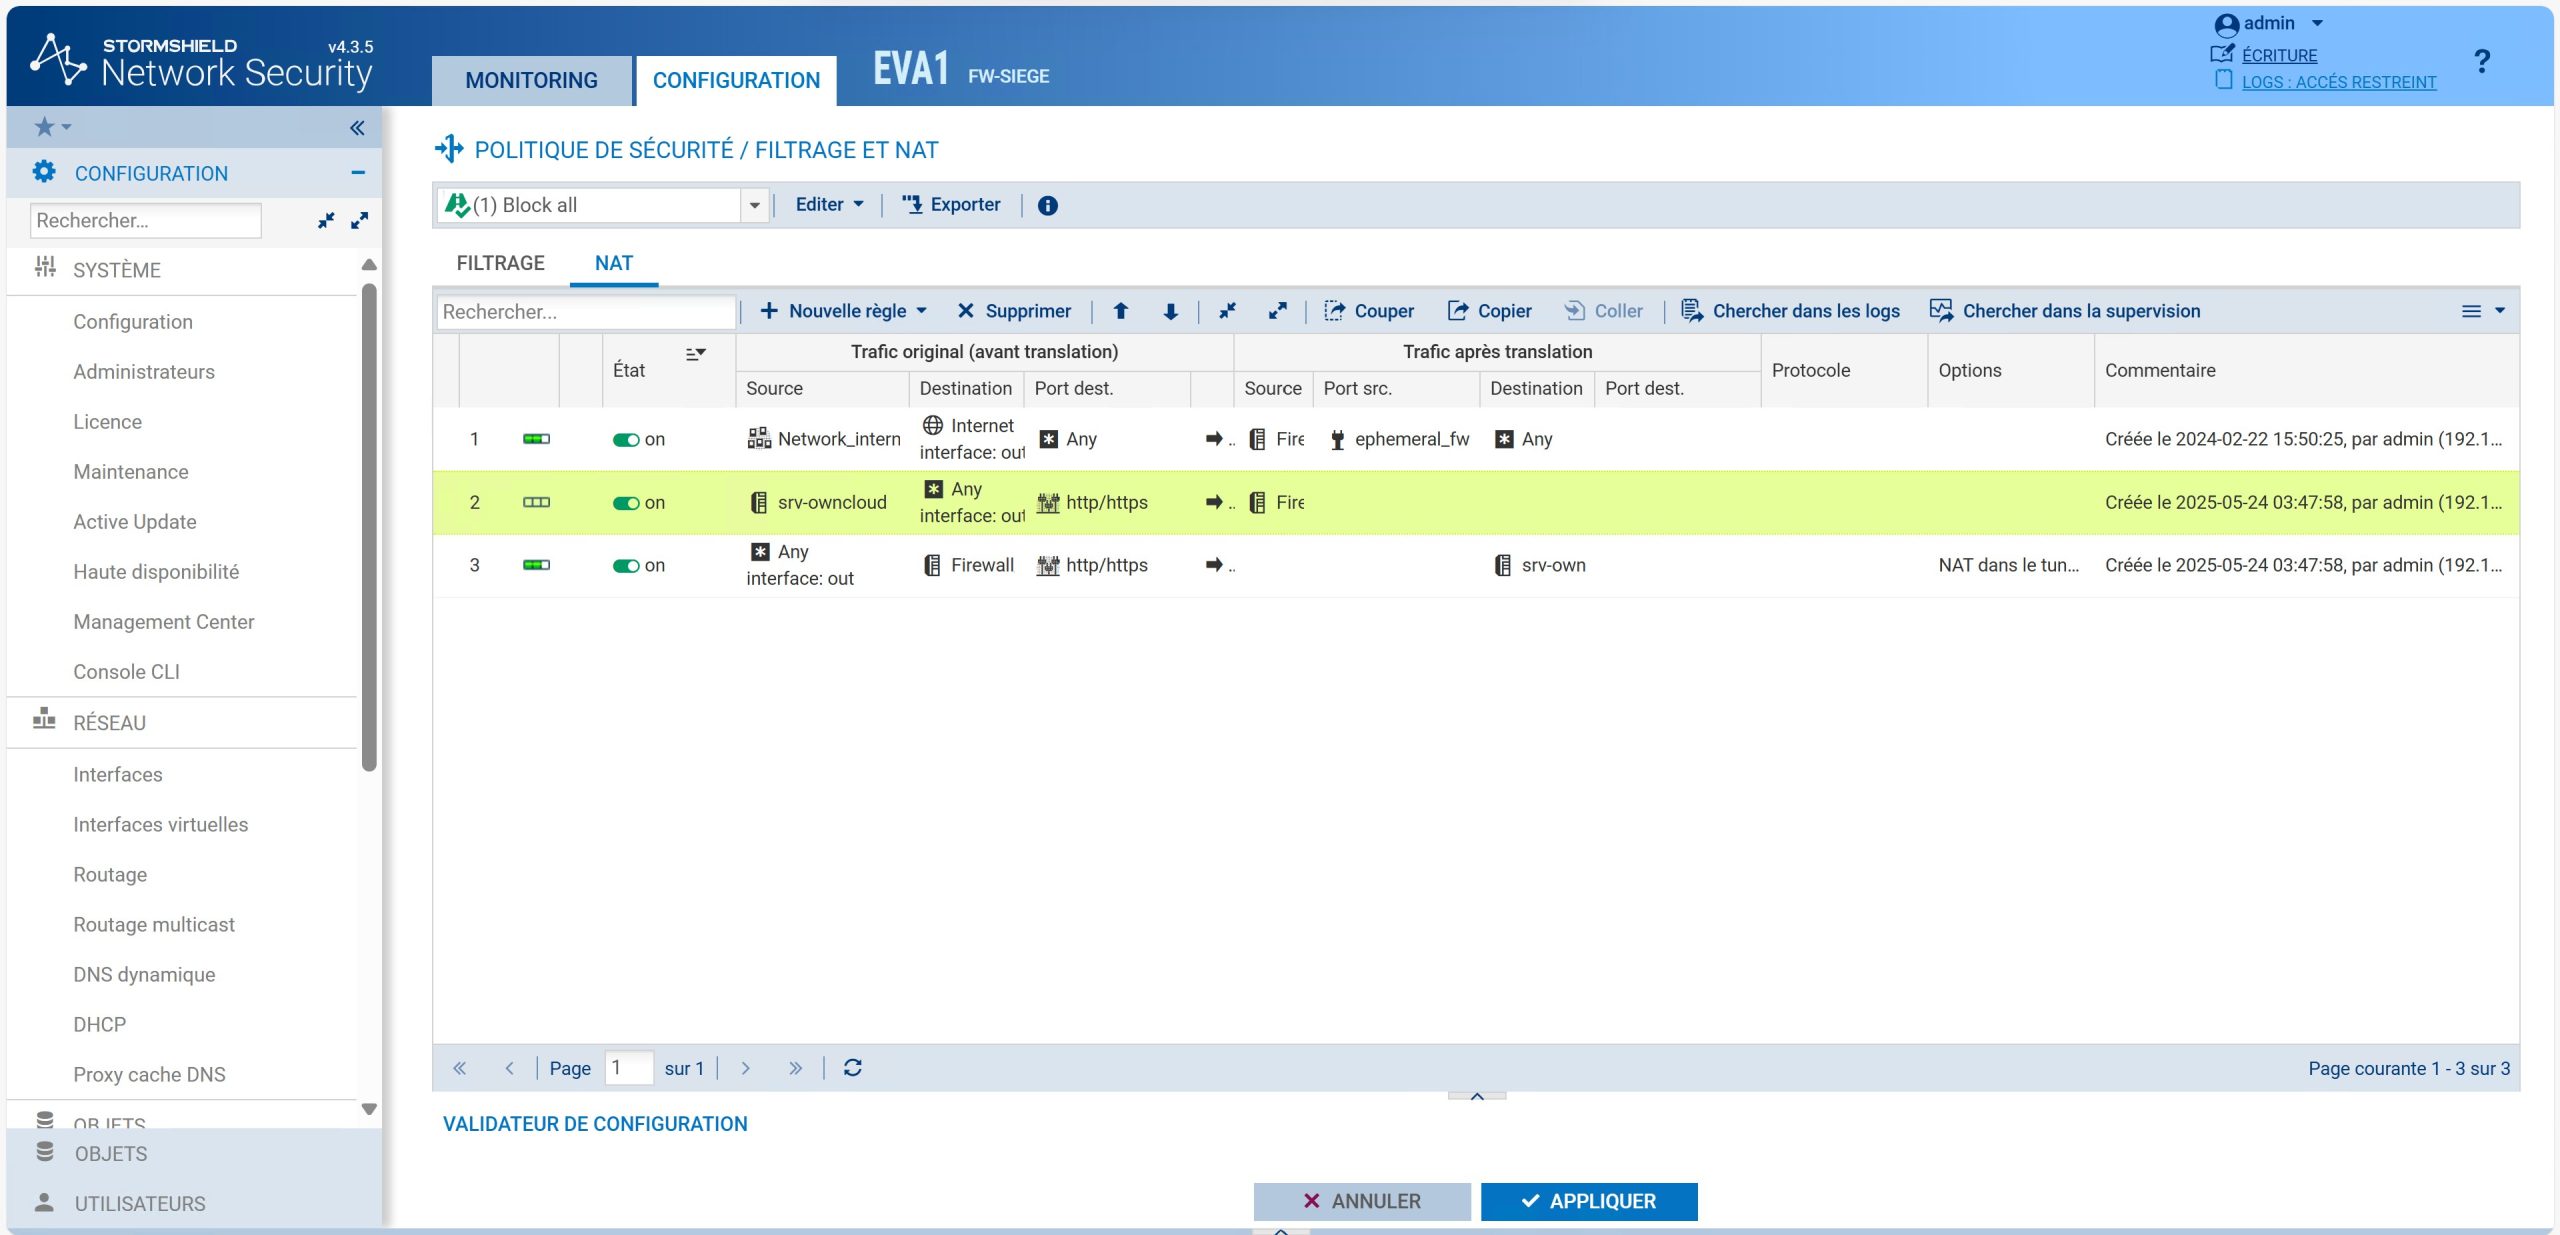Move selected rule up with arrow icon
This screenshot has height=1235, width=2560.
pos(1120,311)
